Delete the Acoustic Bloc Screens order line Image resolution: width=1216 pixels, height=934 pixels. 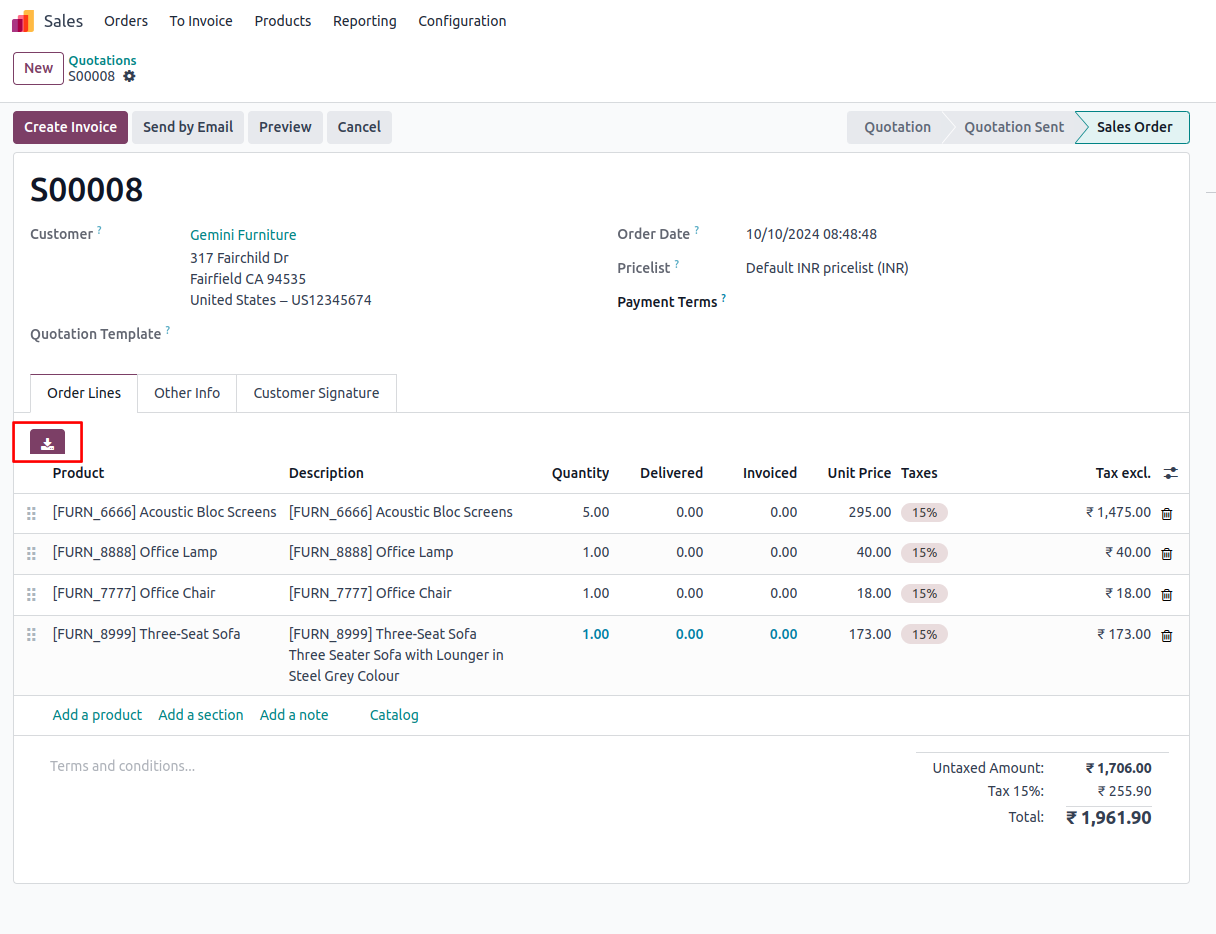1166,513
